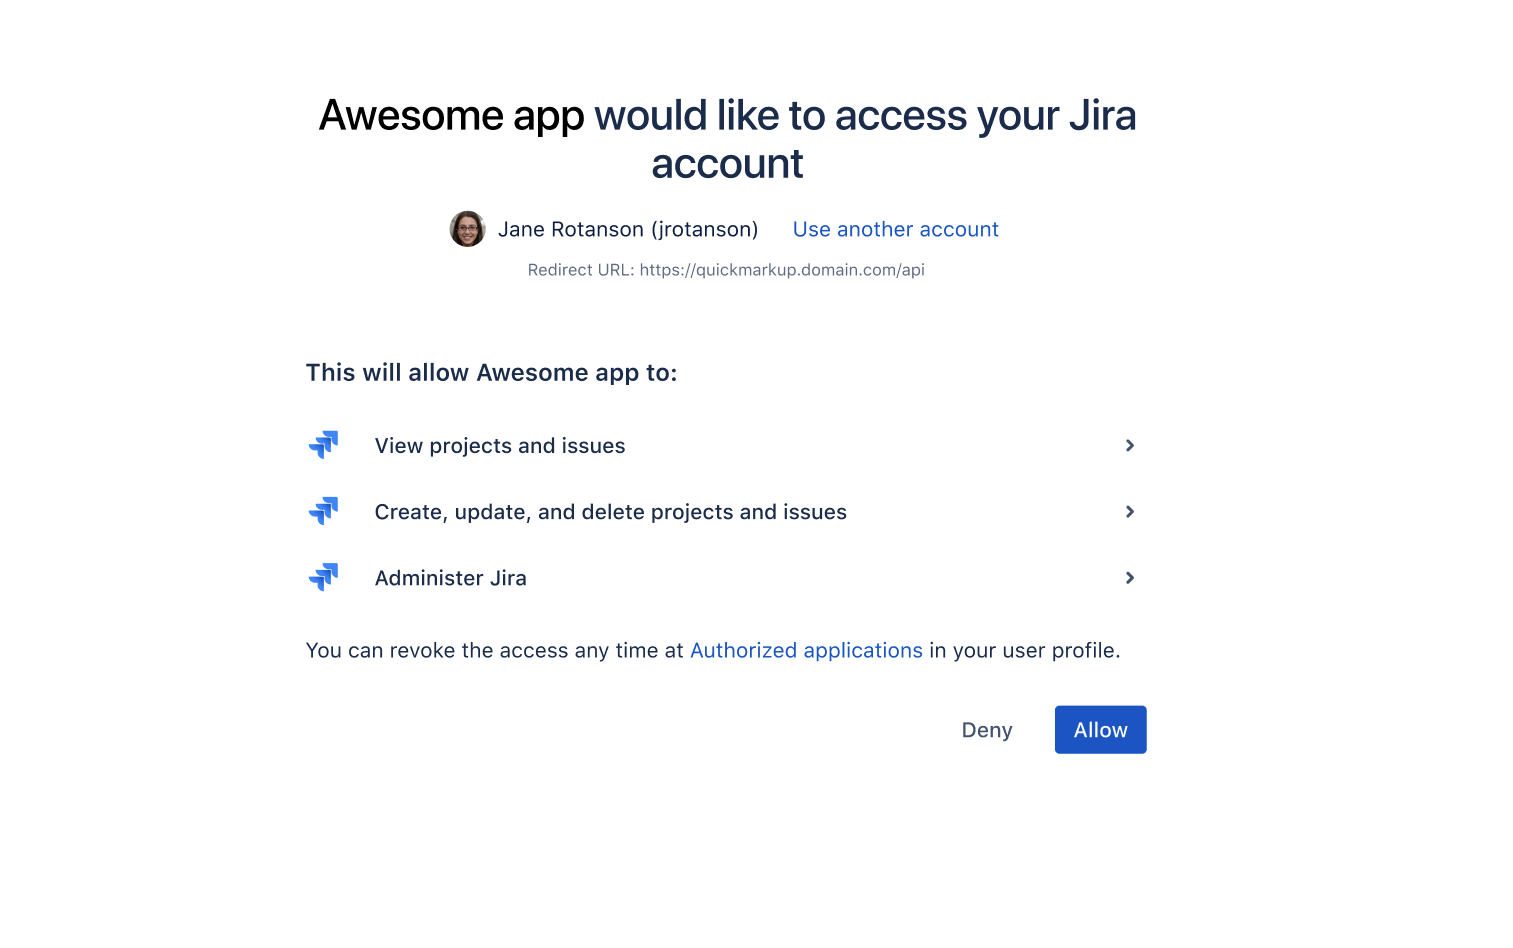Deny the access request

click(987, 730)
